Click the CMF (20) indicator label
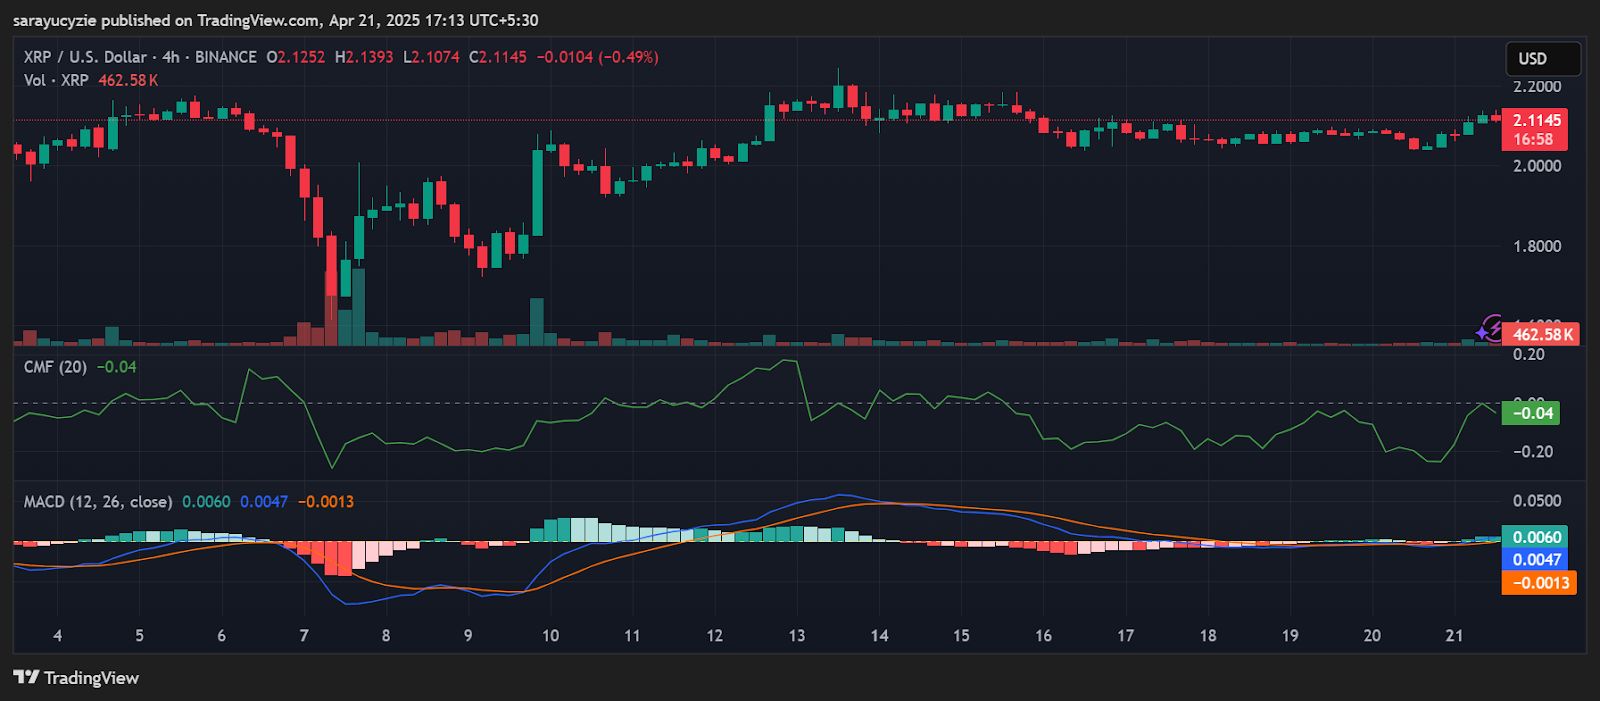The width and height of the screenshot is (1600, 701). coord(55,367)
